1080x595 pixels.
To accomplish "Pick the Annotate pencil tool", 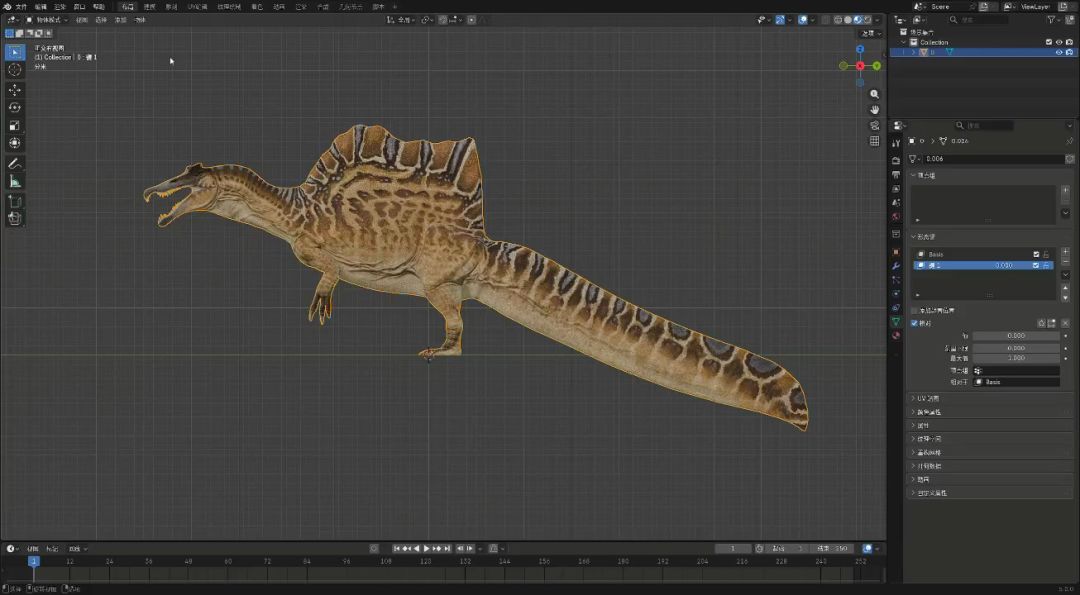I will coord(15,163).
